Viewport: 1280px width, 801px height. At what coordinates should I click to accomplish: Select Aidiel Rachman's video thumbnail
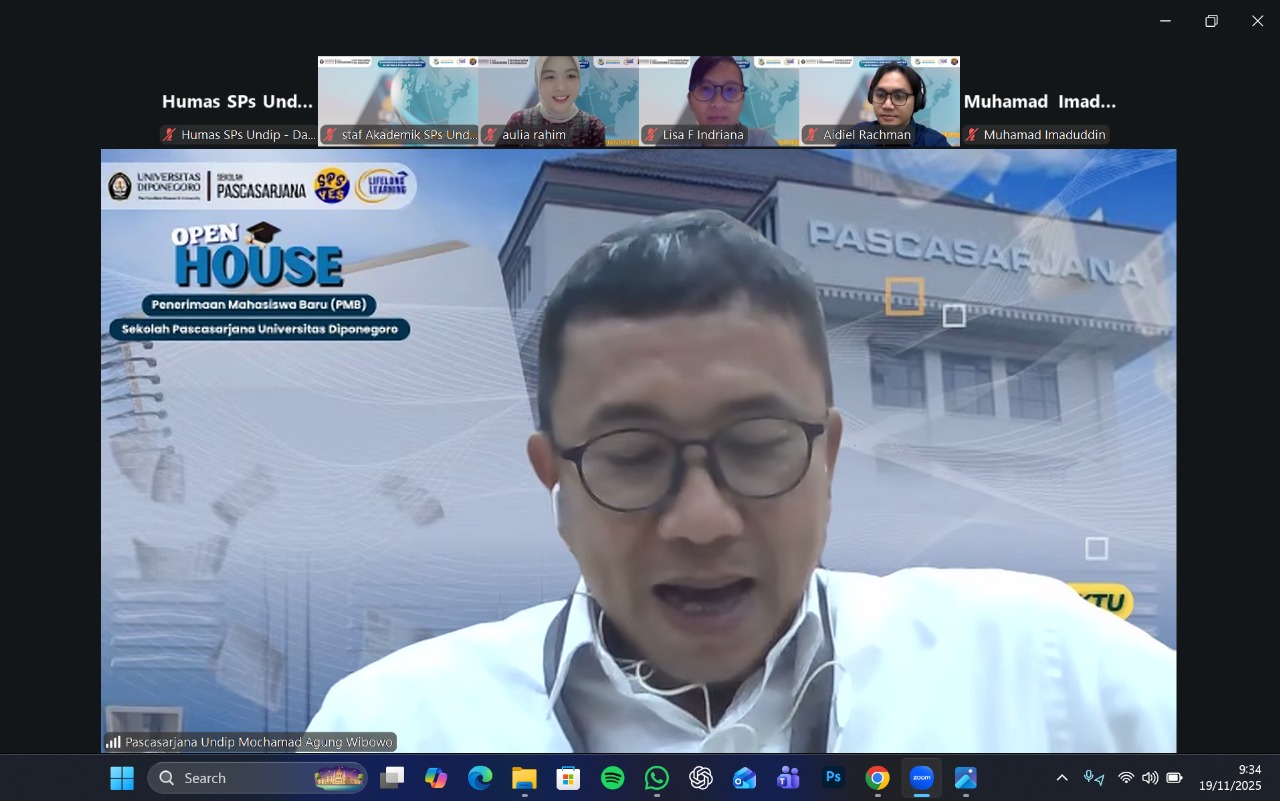tap(879, 101)
